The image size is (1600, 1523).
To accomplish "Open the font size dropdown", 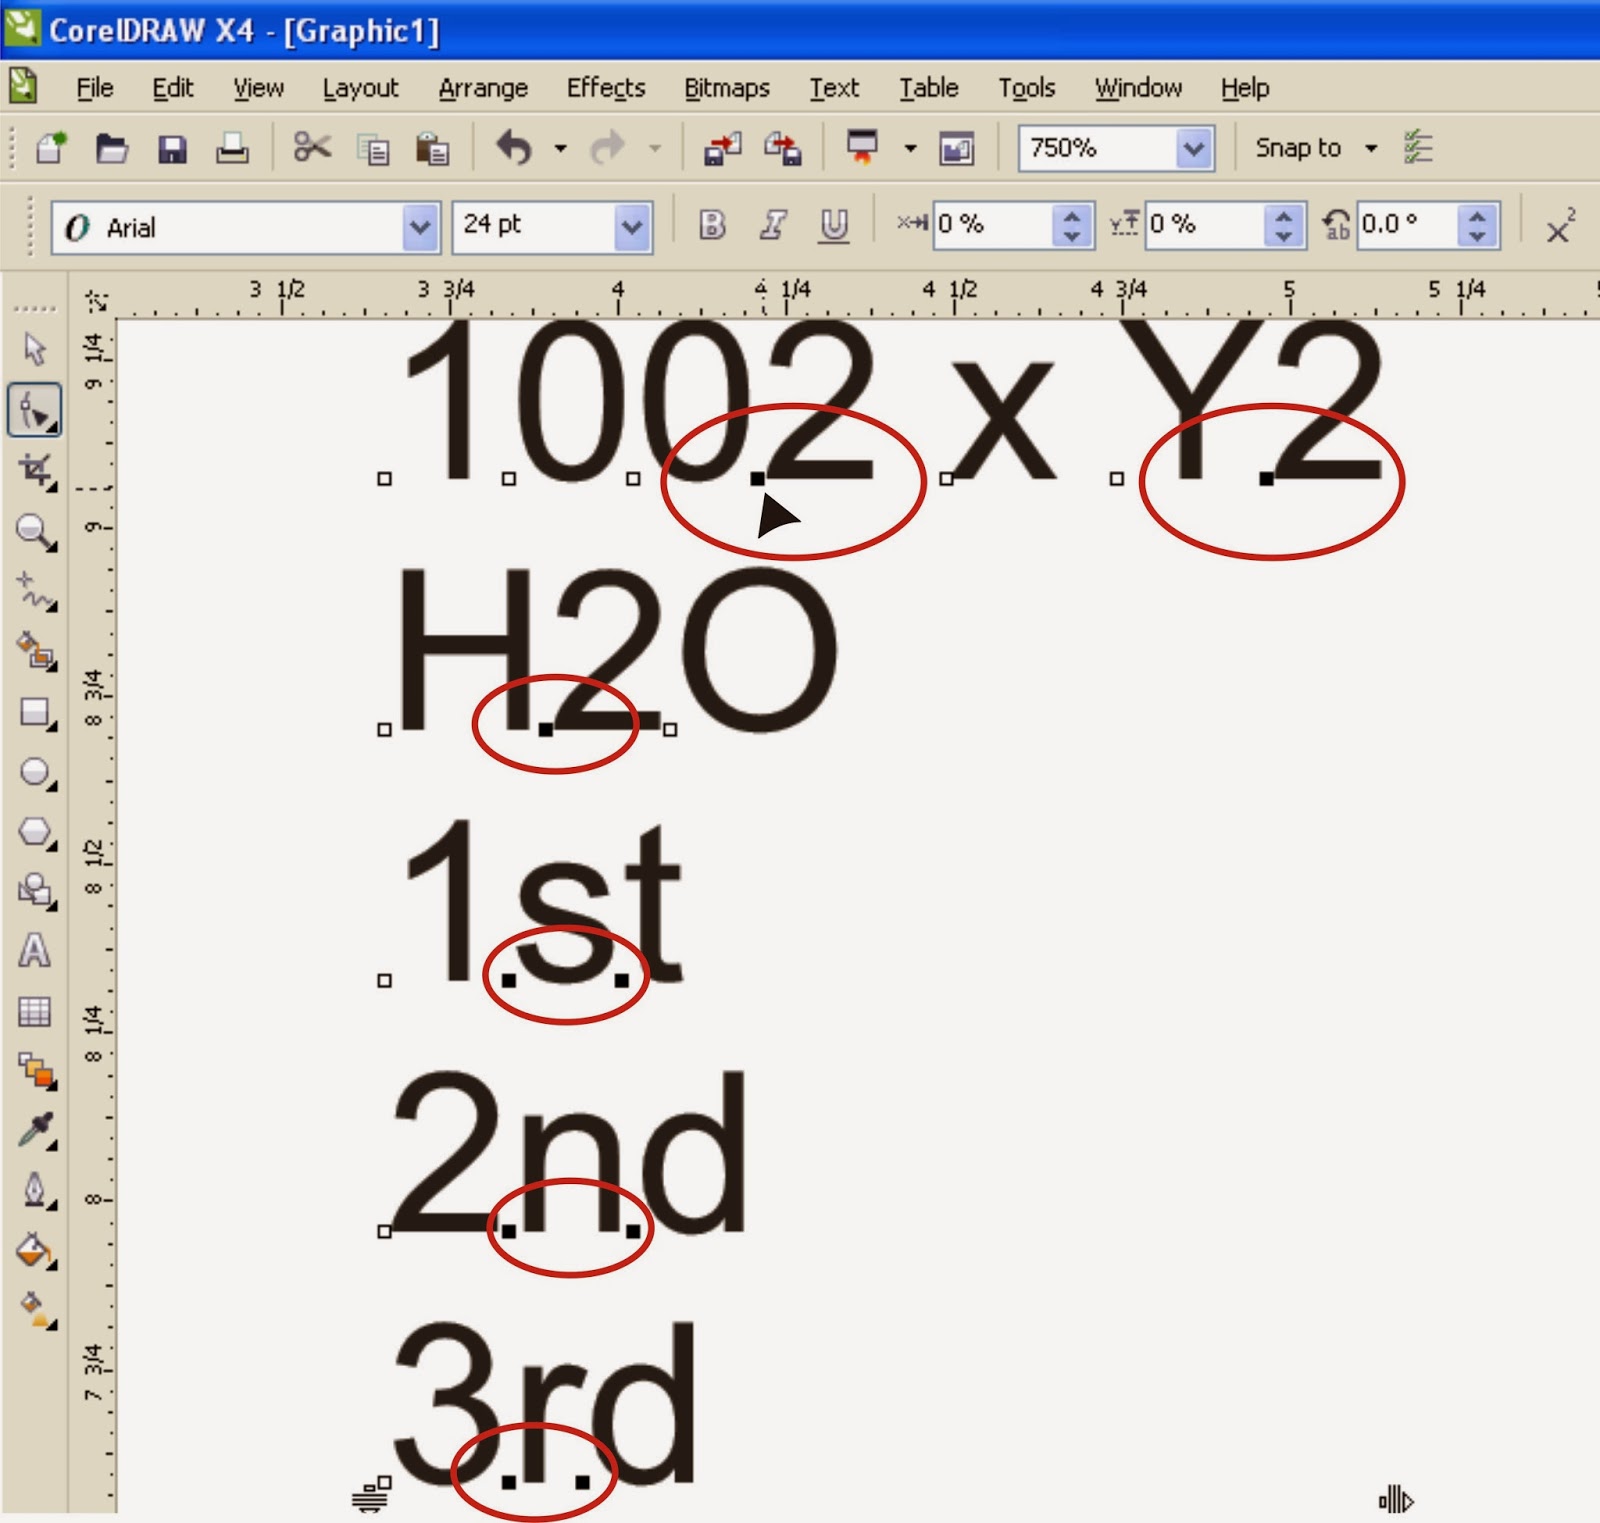I will click(x=630, y=227).
